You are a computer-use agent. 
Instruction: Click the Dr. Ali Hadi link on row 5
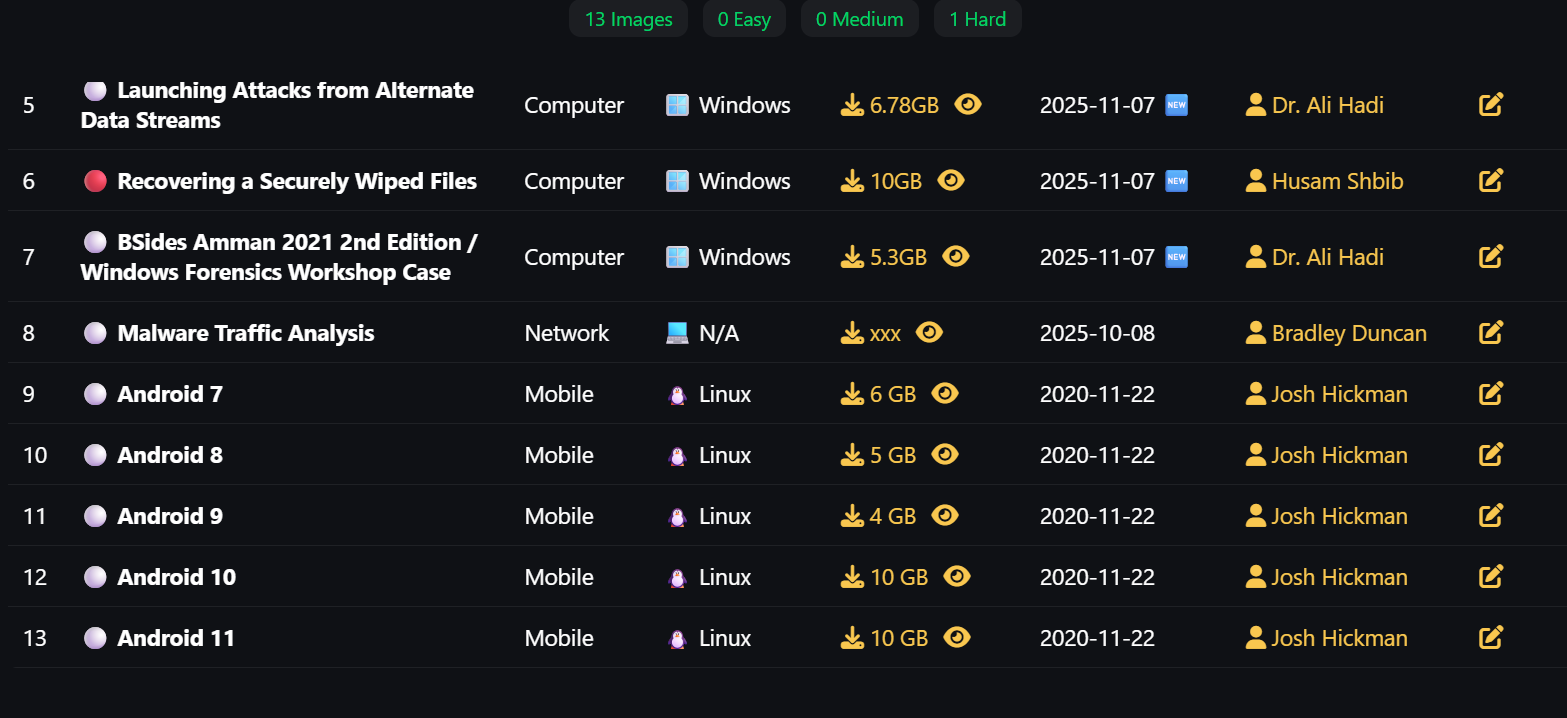1327,104
